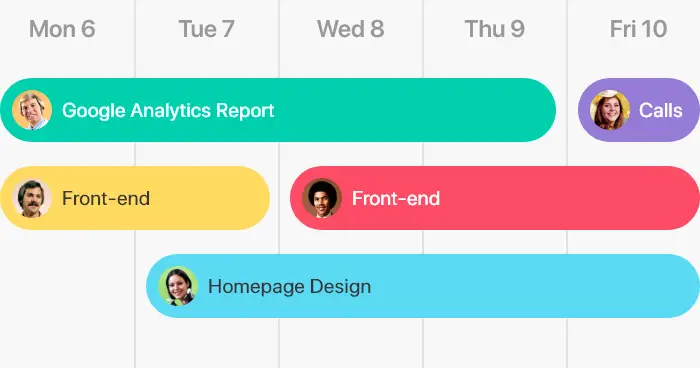Select the yellow Front-end task bar
Image resolution: width=700 pixels, height=368 pixels.
pyautogui.click(x=134, y=198)
